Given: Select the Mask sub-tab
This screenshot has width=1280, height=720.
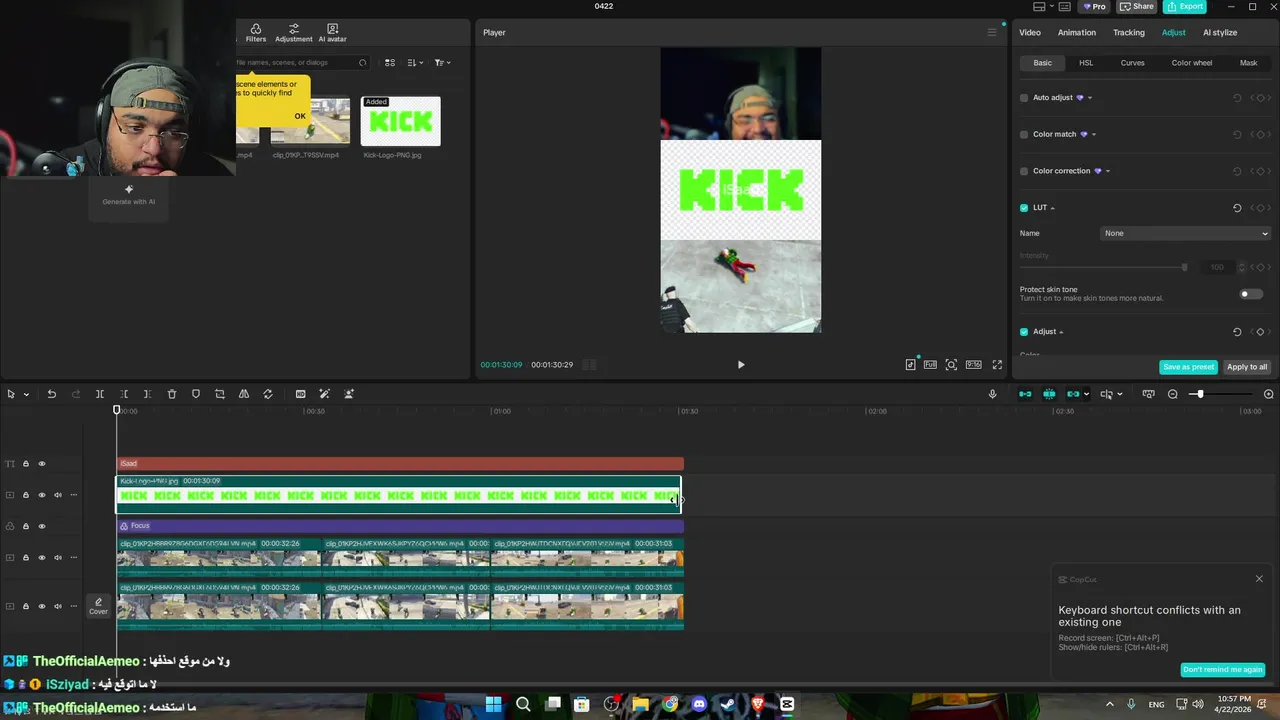Looking at the screenshot, I should pos(1249,63).
